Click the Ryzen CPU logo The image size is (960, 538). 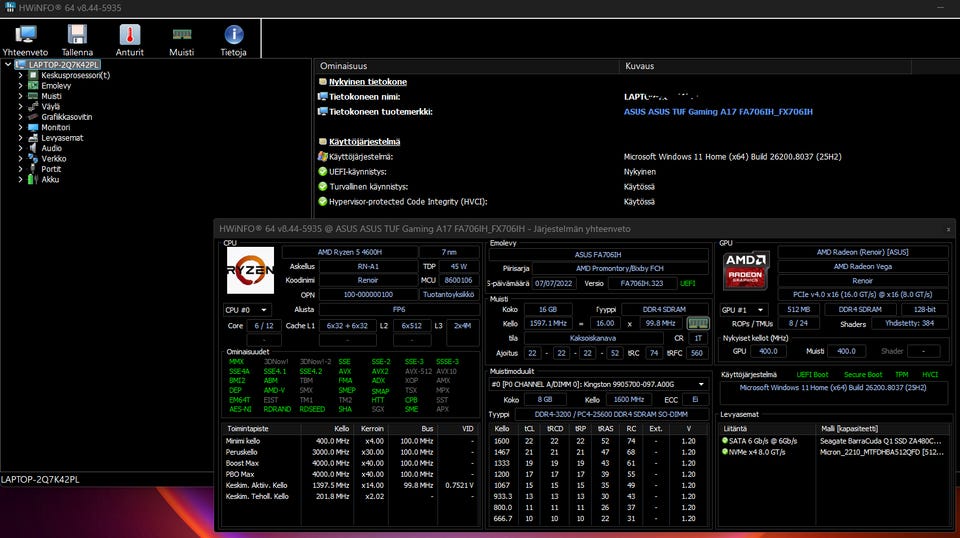[250, 271]
